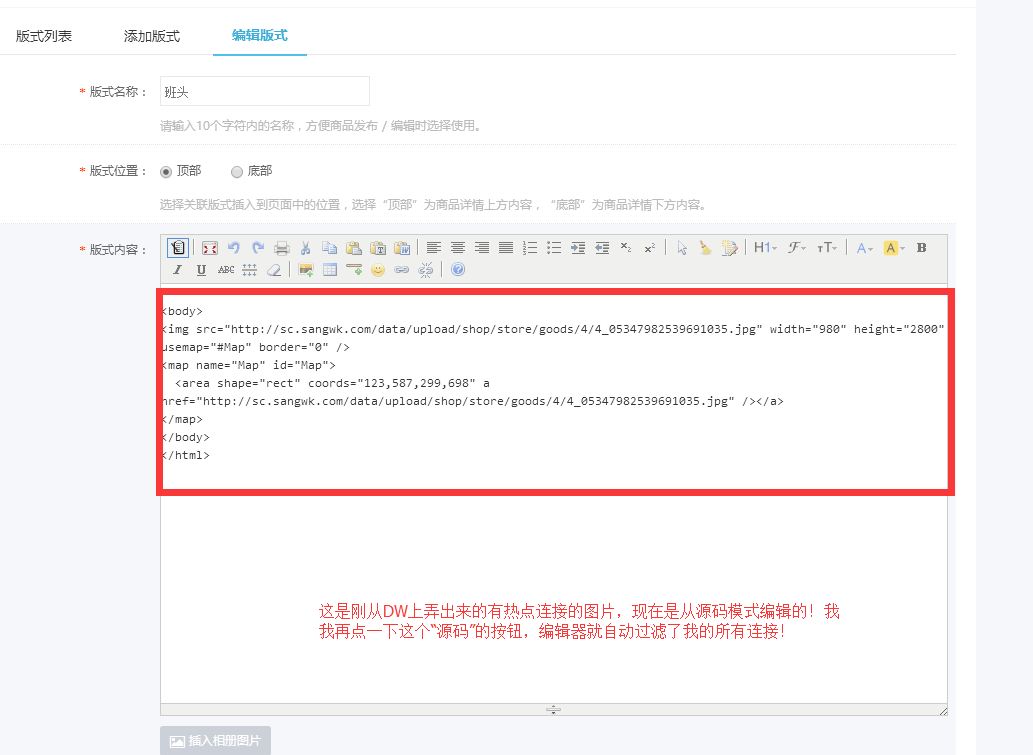Screen dimensions: 1033x755
Task: Decrease indent
Action: click(x=602, y=248)
